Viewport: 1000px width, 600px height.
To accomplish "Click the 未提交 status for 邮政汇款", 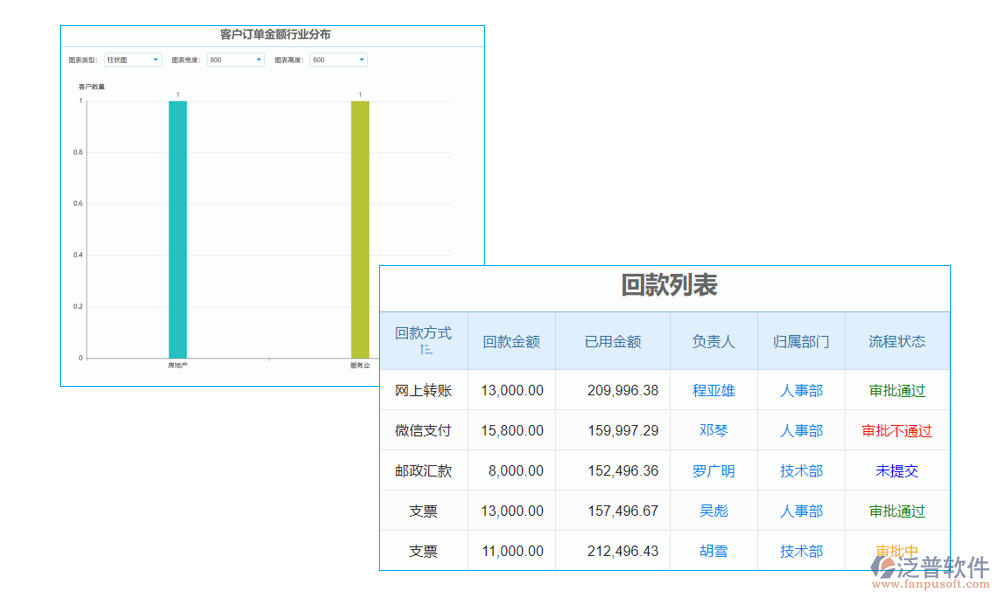I will (x=895, y=470).
